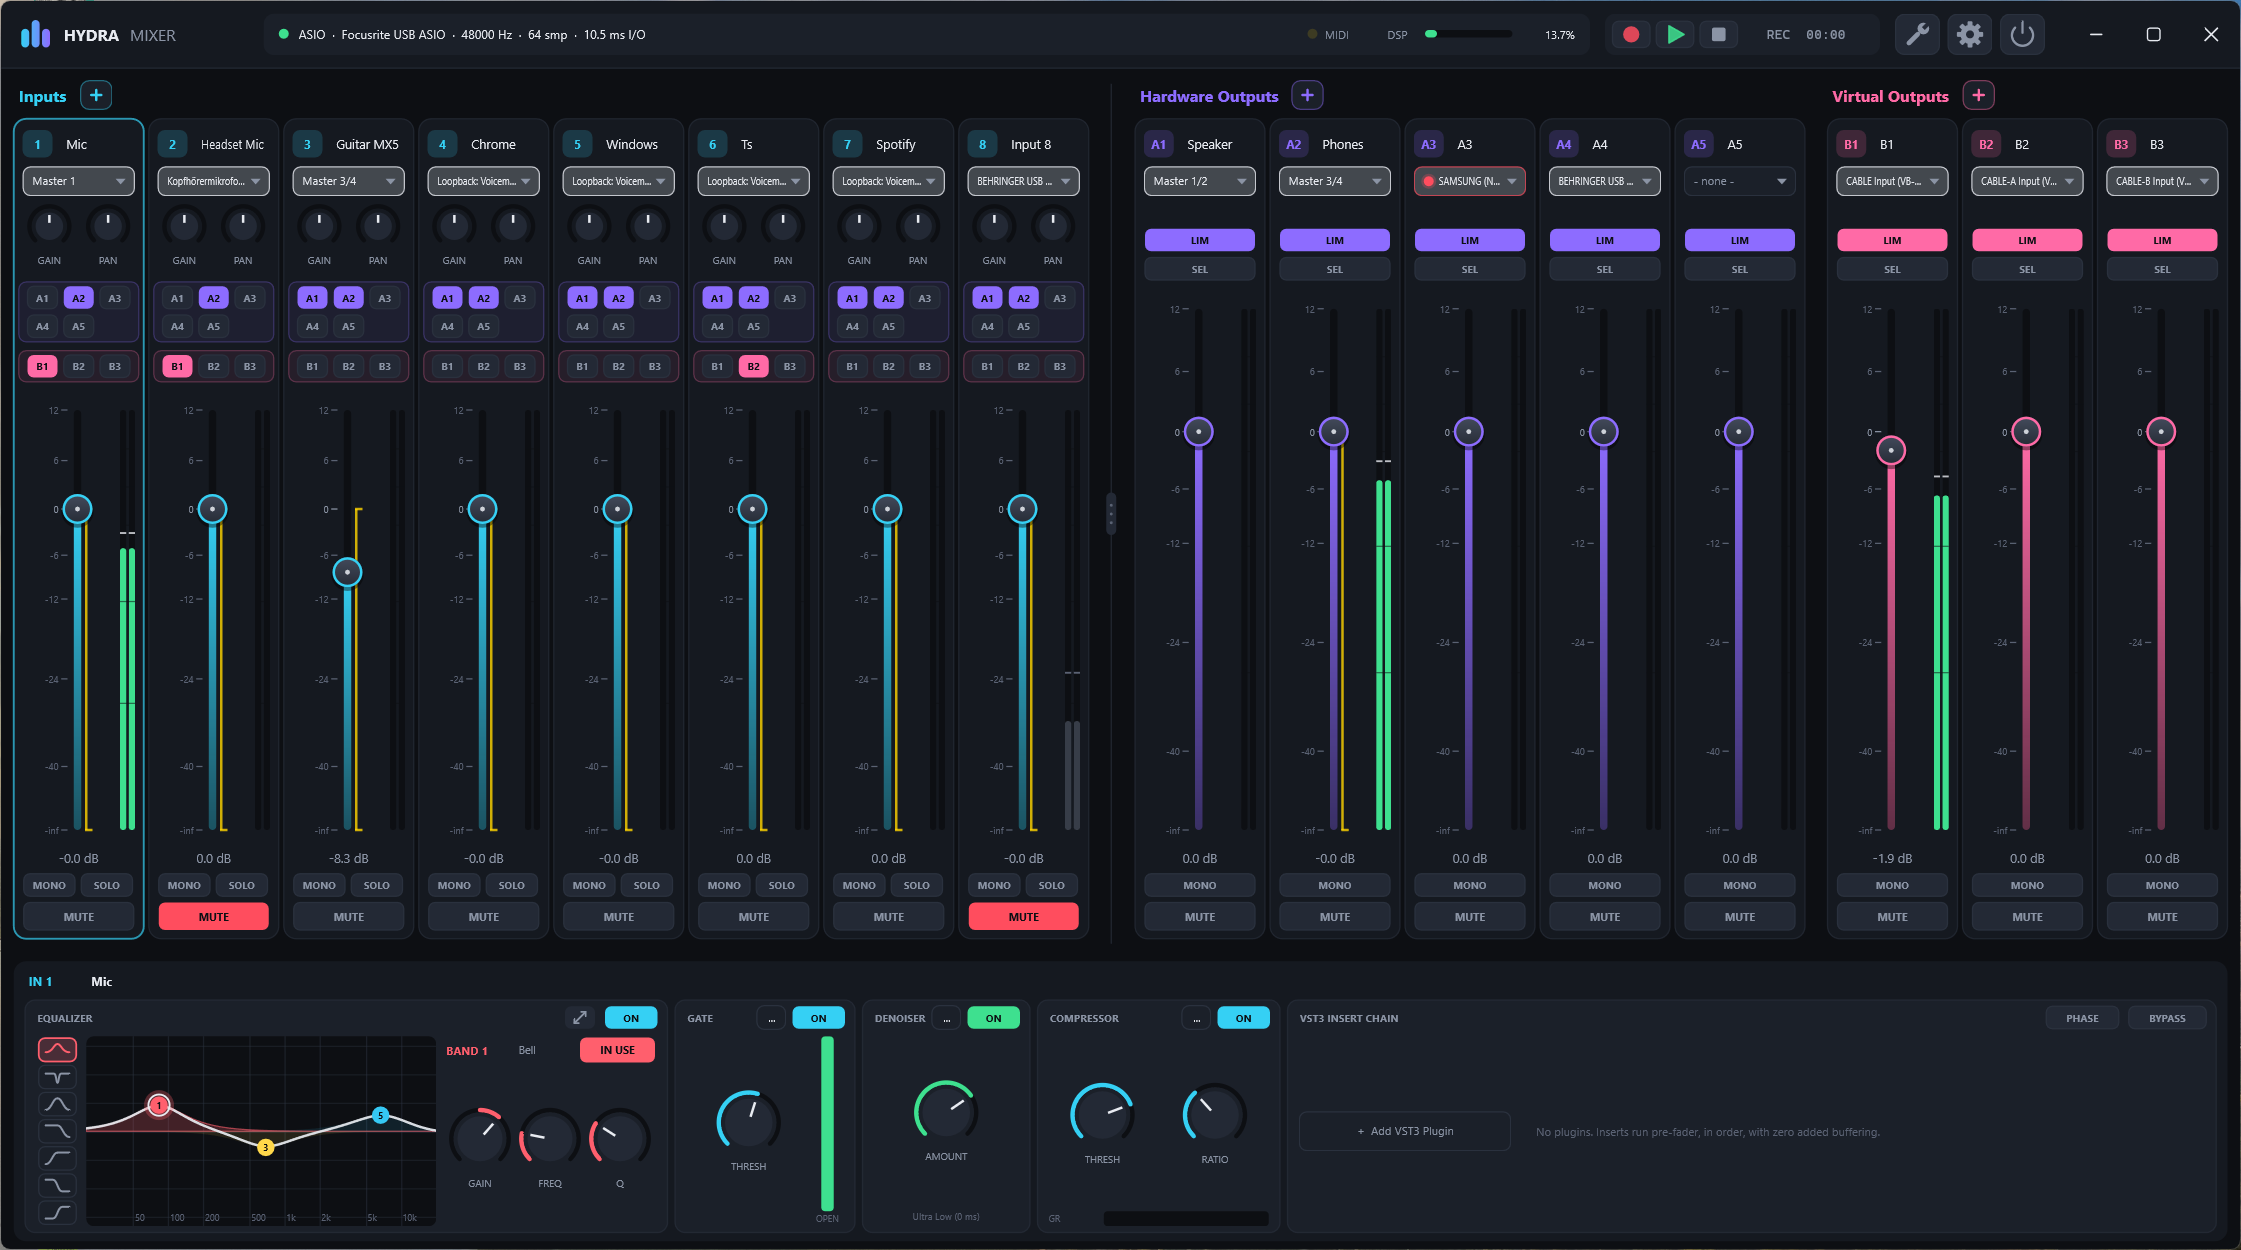Select the bell filter shape icon in equalizer
This screenshot has width=2241, height=1250.
[x=57, y=1050]
